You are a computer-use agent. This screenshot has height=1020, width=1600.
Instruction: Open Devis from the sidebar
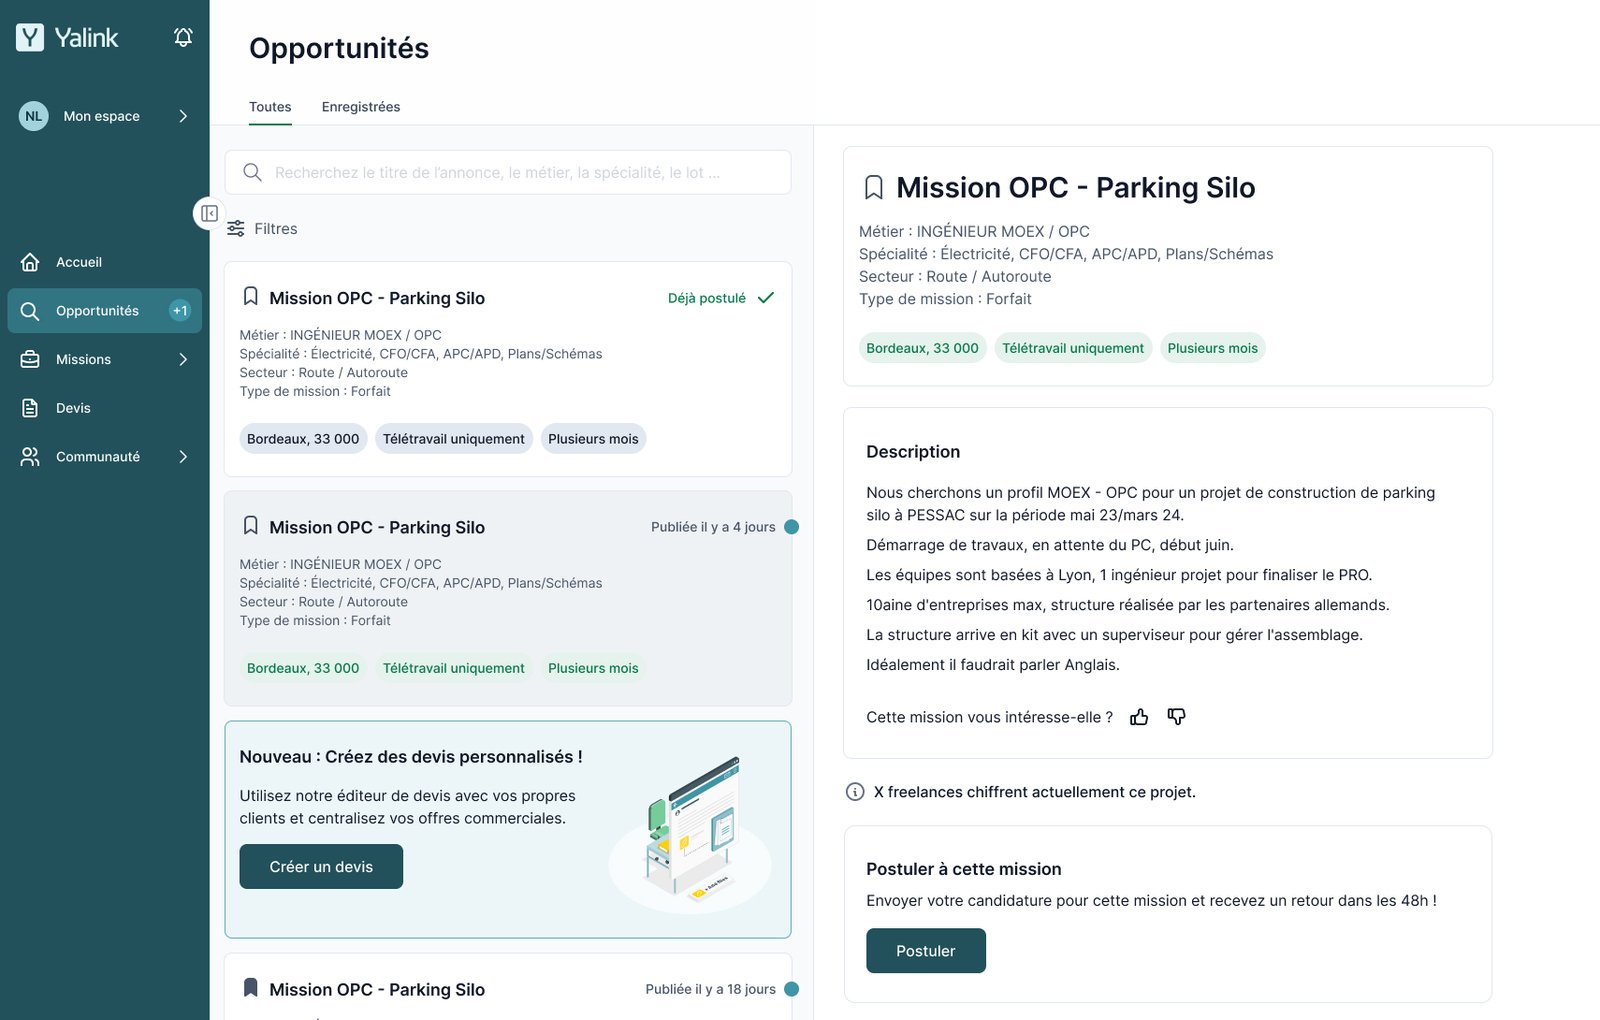(73, 408)
